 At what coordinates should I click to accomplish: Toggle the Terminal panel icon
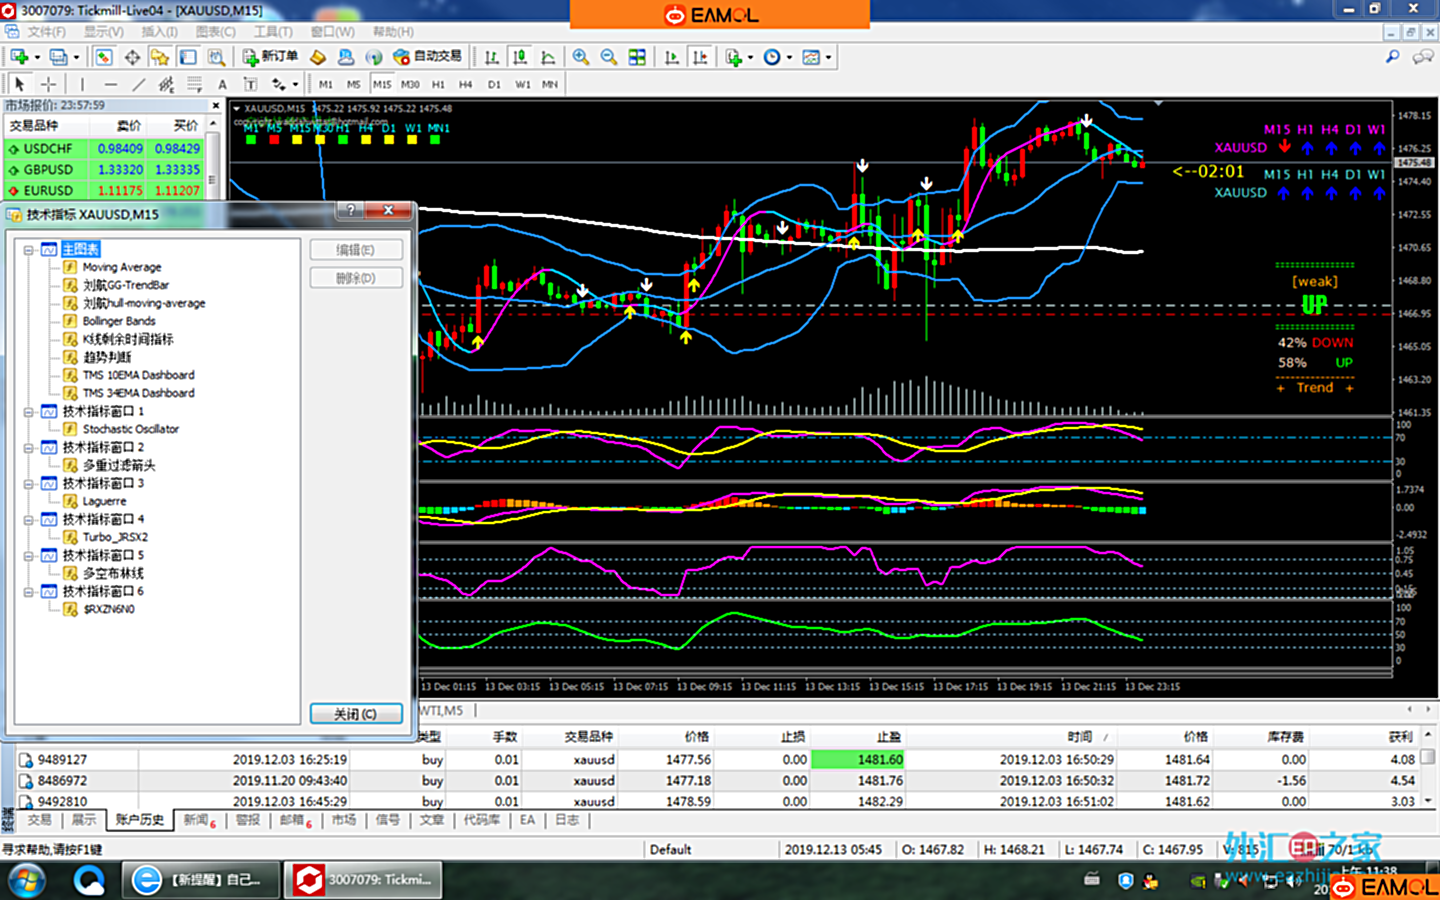[x=188, y=57]
